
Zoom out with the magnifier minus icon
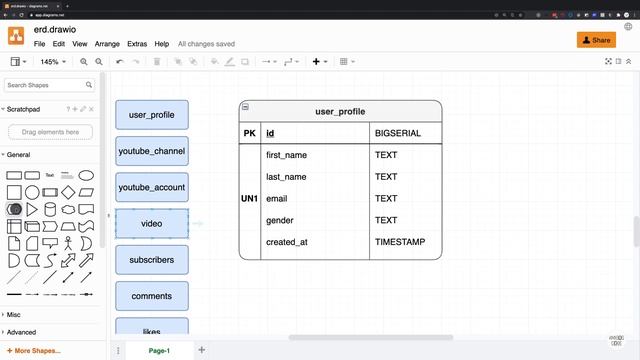pyautogui.click(x=99, y=62)
